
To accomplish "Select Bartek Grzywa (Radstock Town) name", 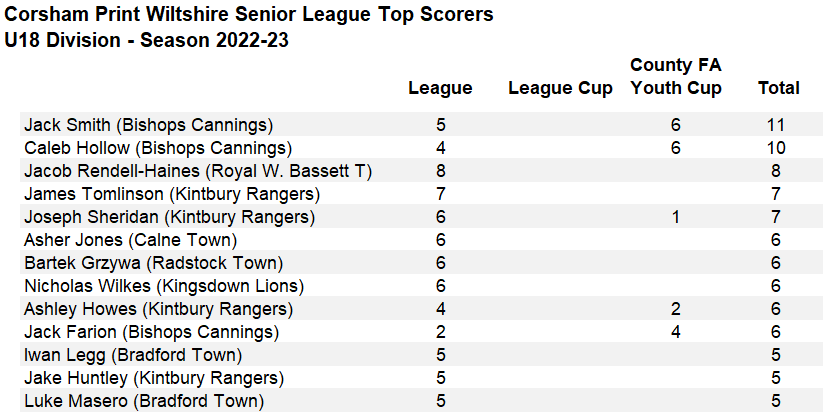I will (153, 263).
